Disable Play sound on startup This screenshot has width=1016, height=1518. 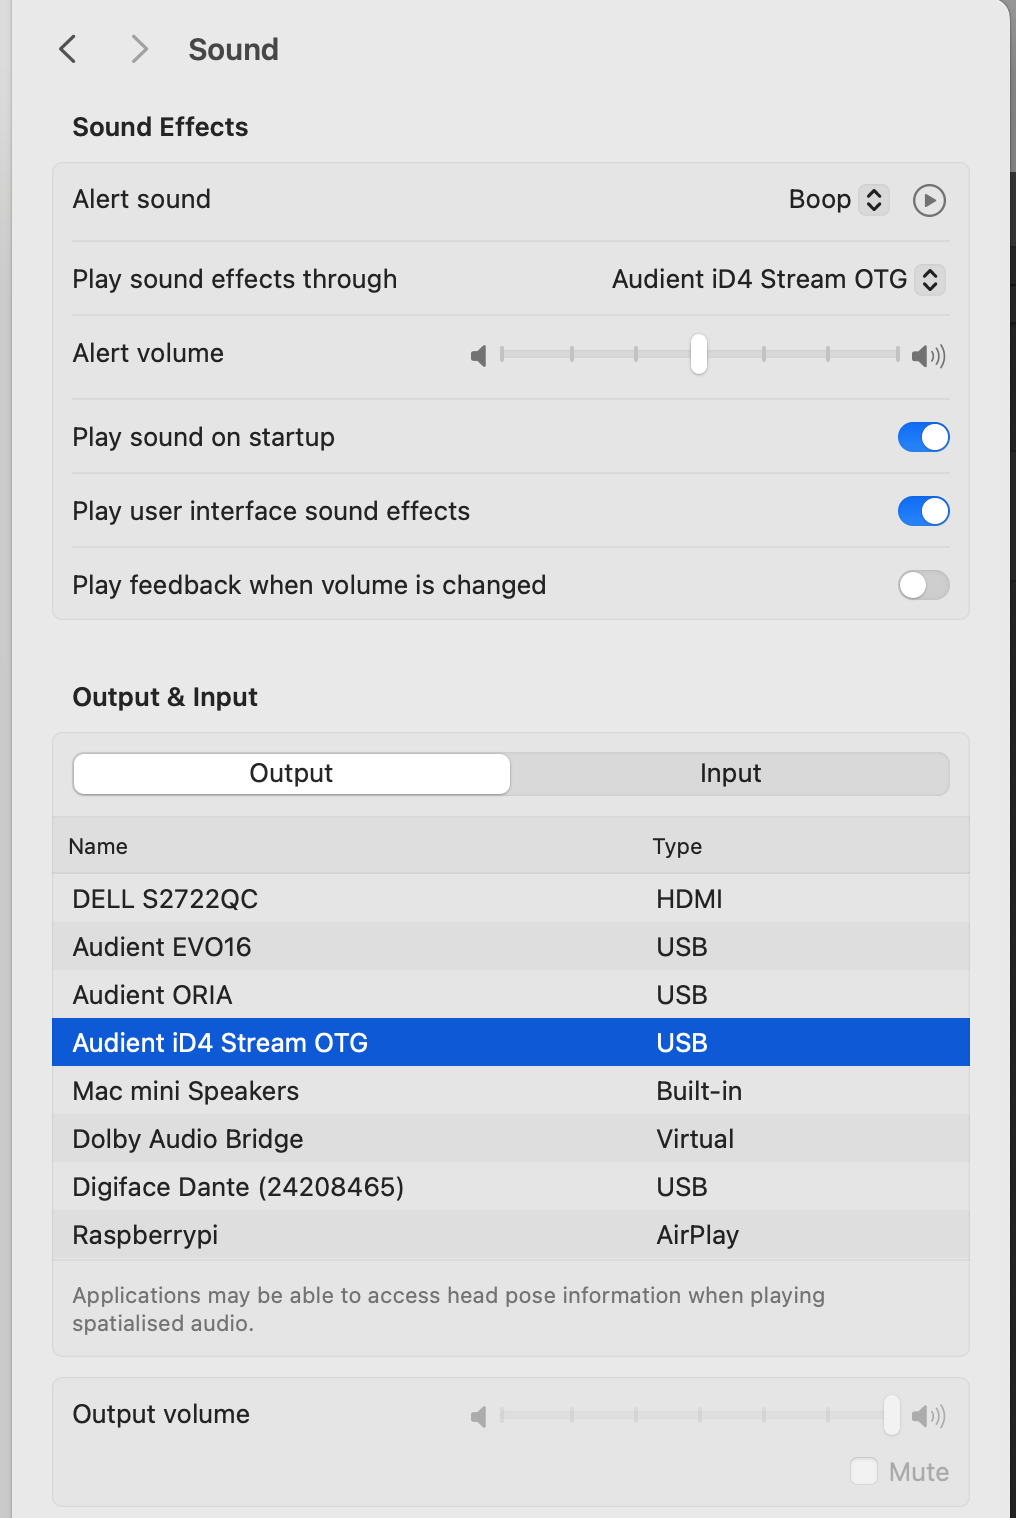coord(923,437)
